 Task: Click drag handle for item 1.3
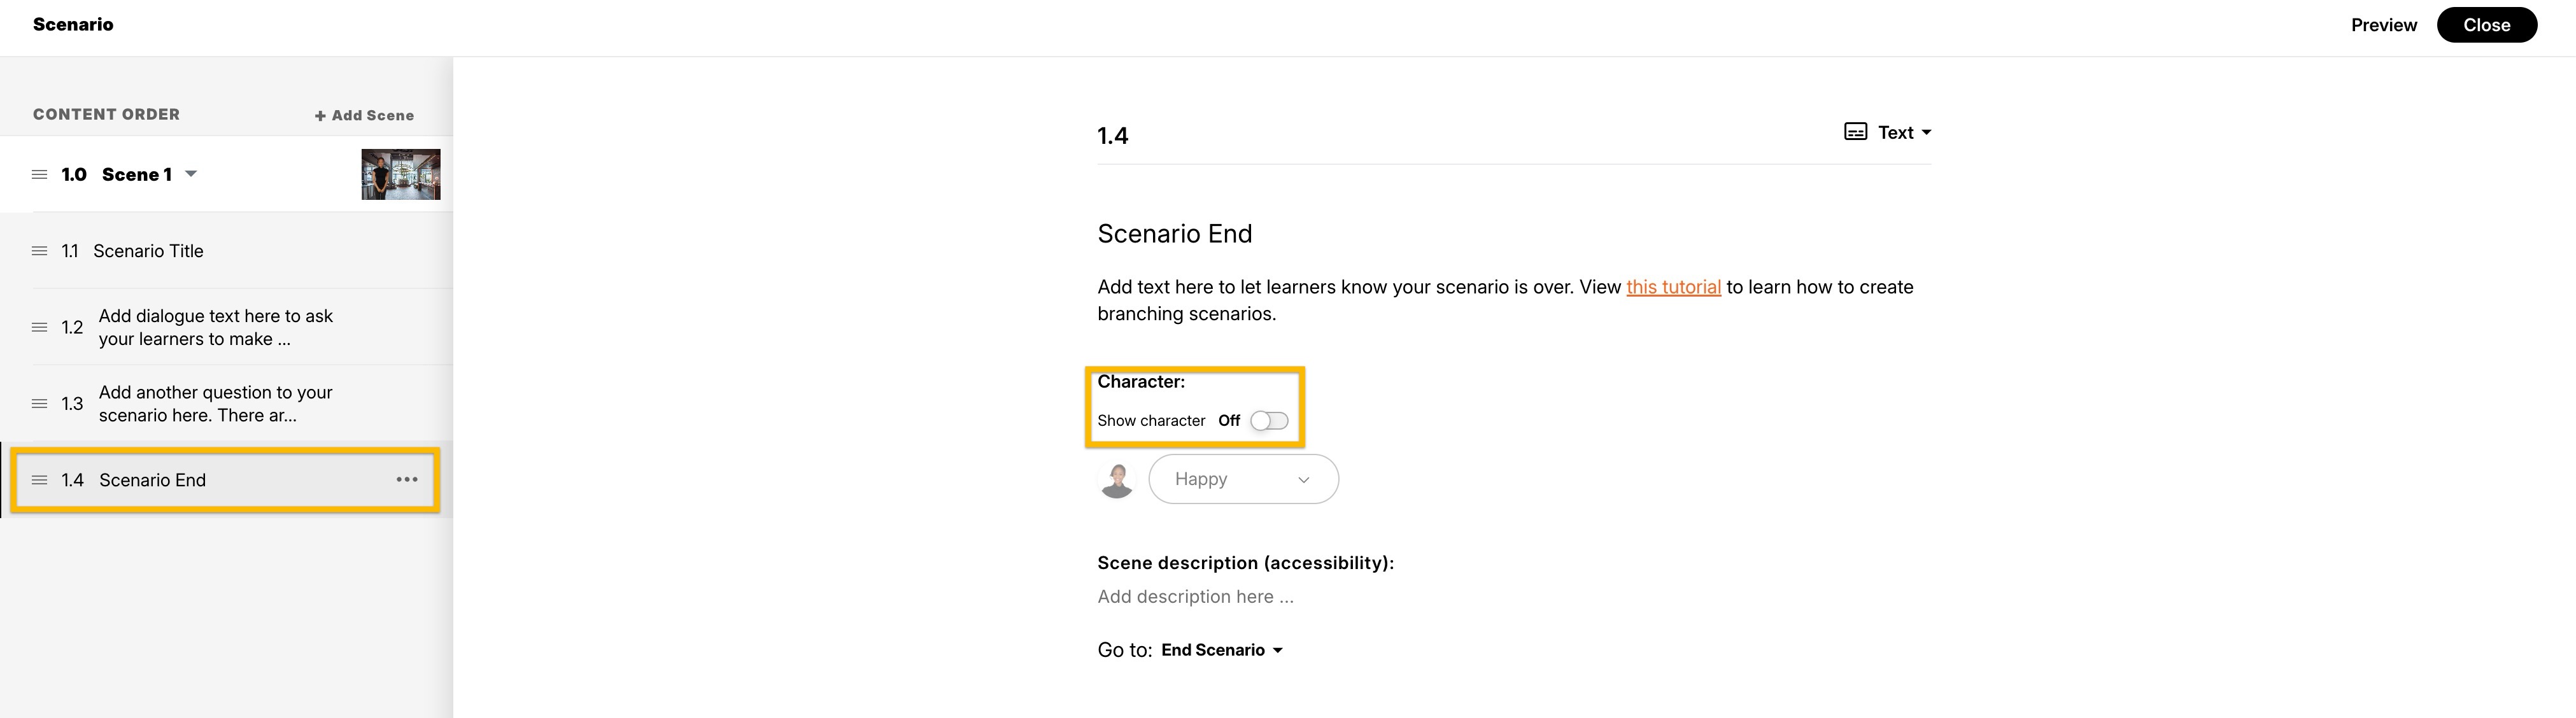click(40, 404)
